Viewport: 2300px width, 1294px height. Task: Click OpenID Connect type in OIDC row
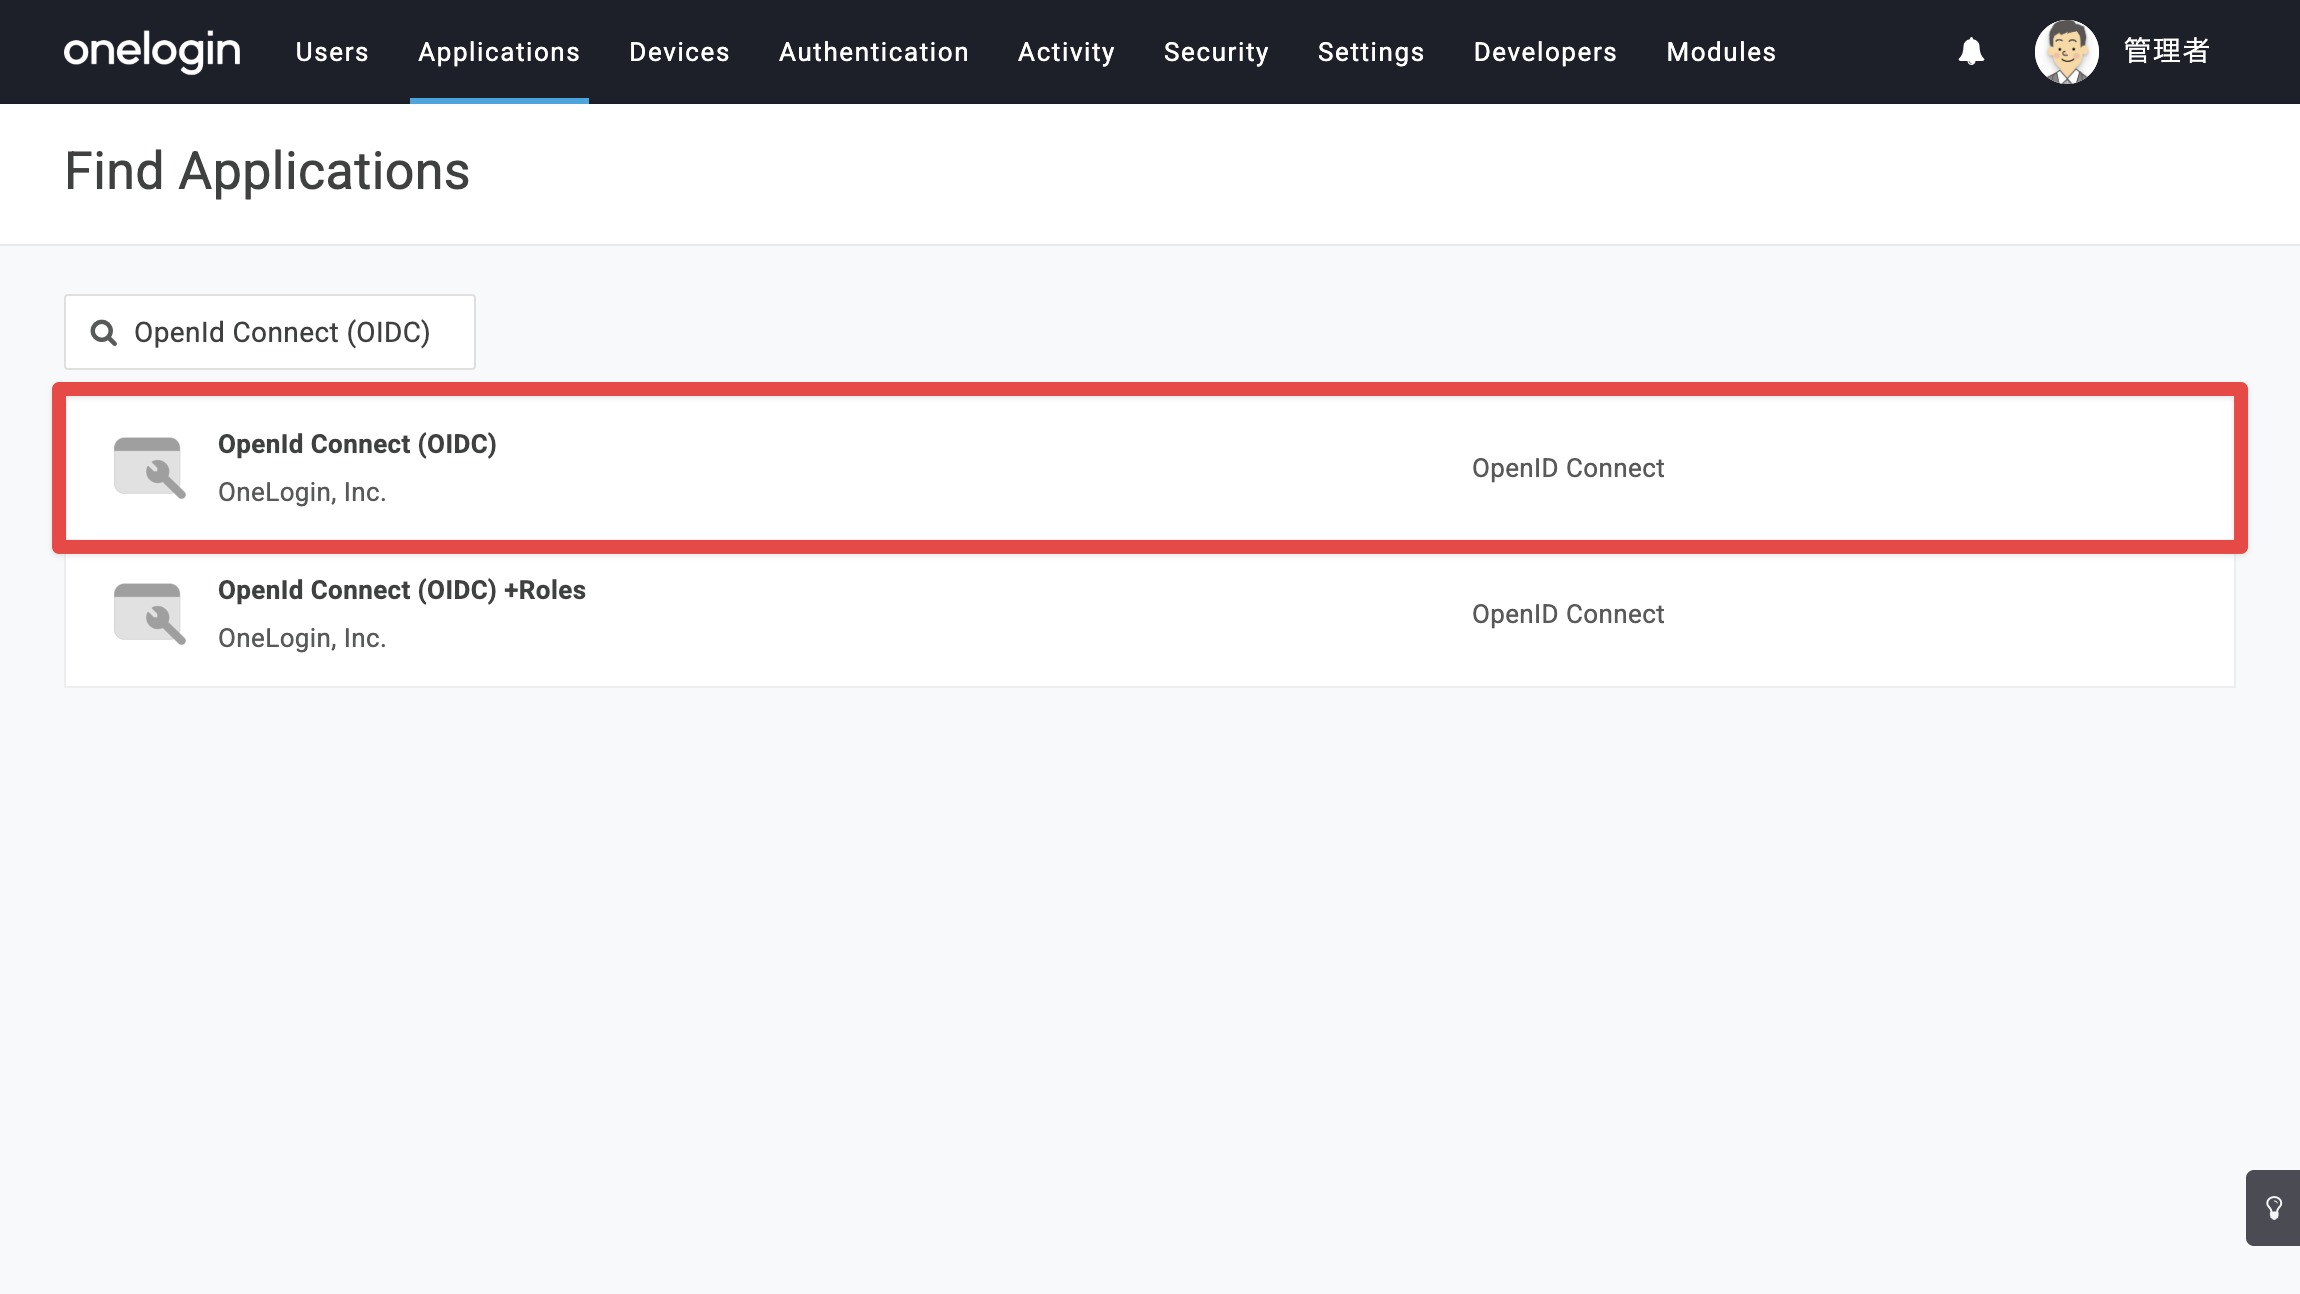point(1568,468)
